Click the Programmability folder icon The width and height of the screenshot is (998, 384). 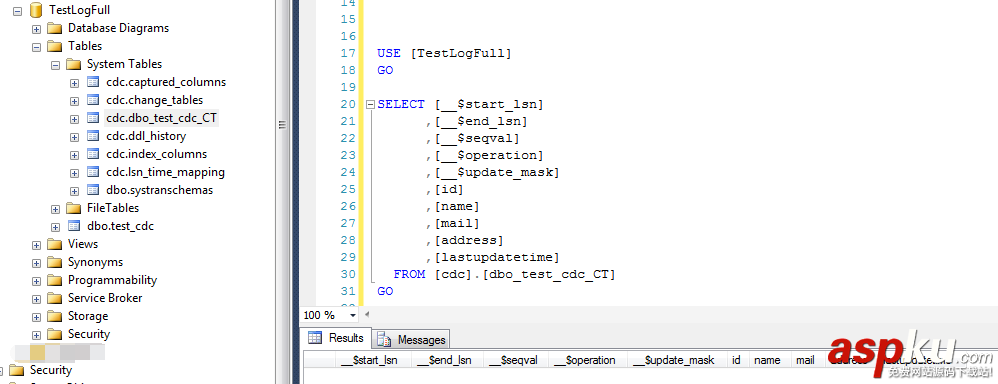click(55, 280)
